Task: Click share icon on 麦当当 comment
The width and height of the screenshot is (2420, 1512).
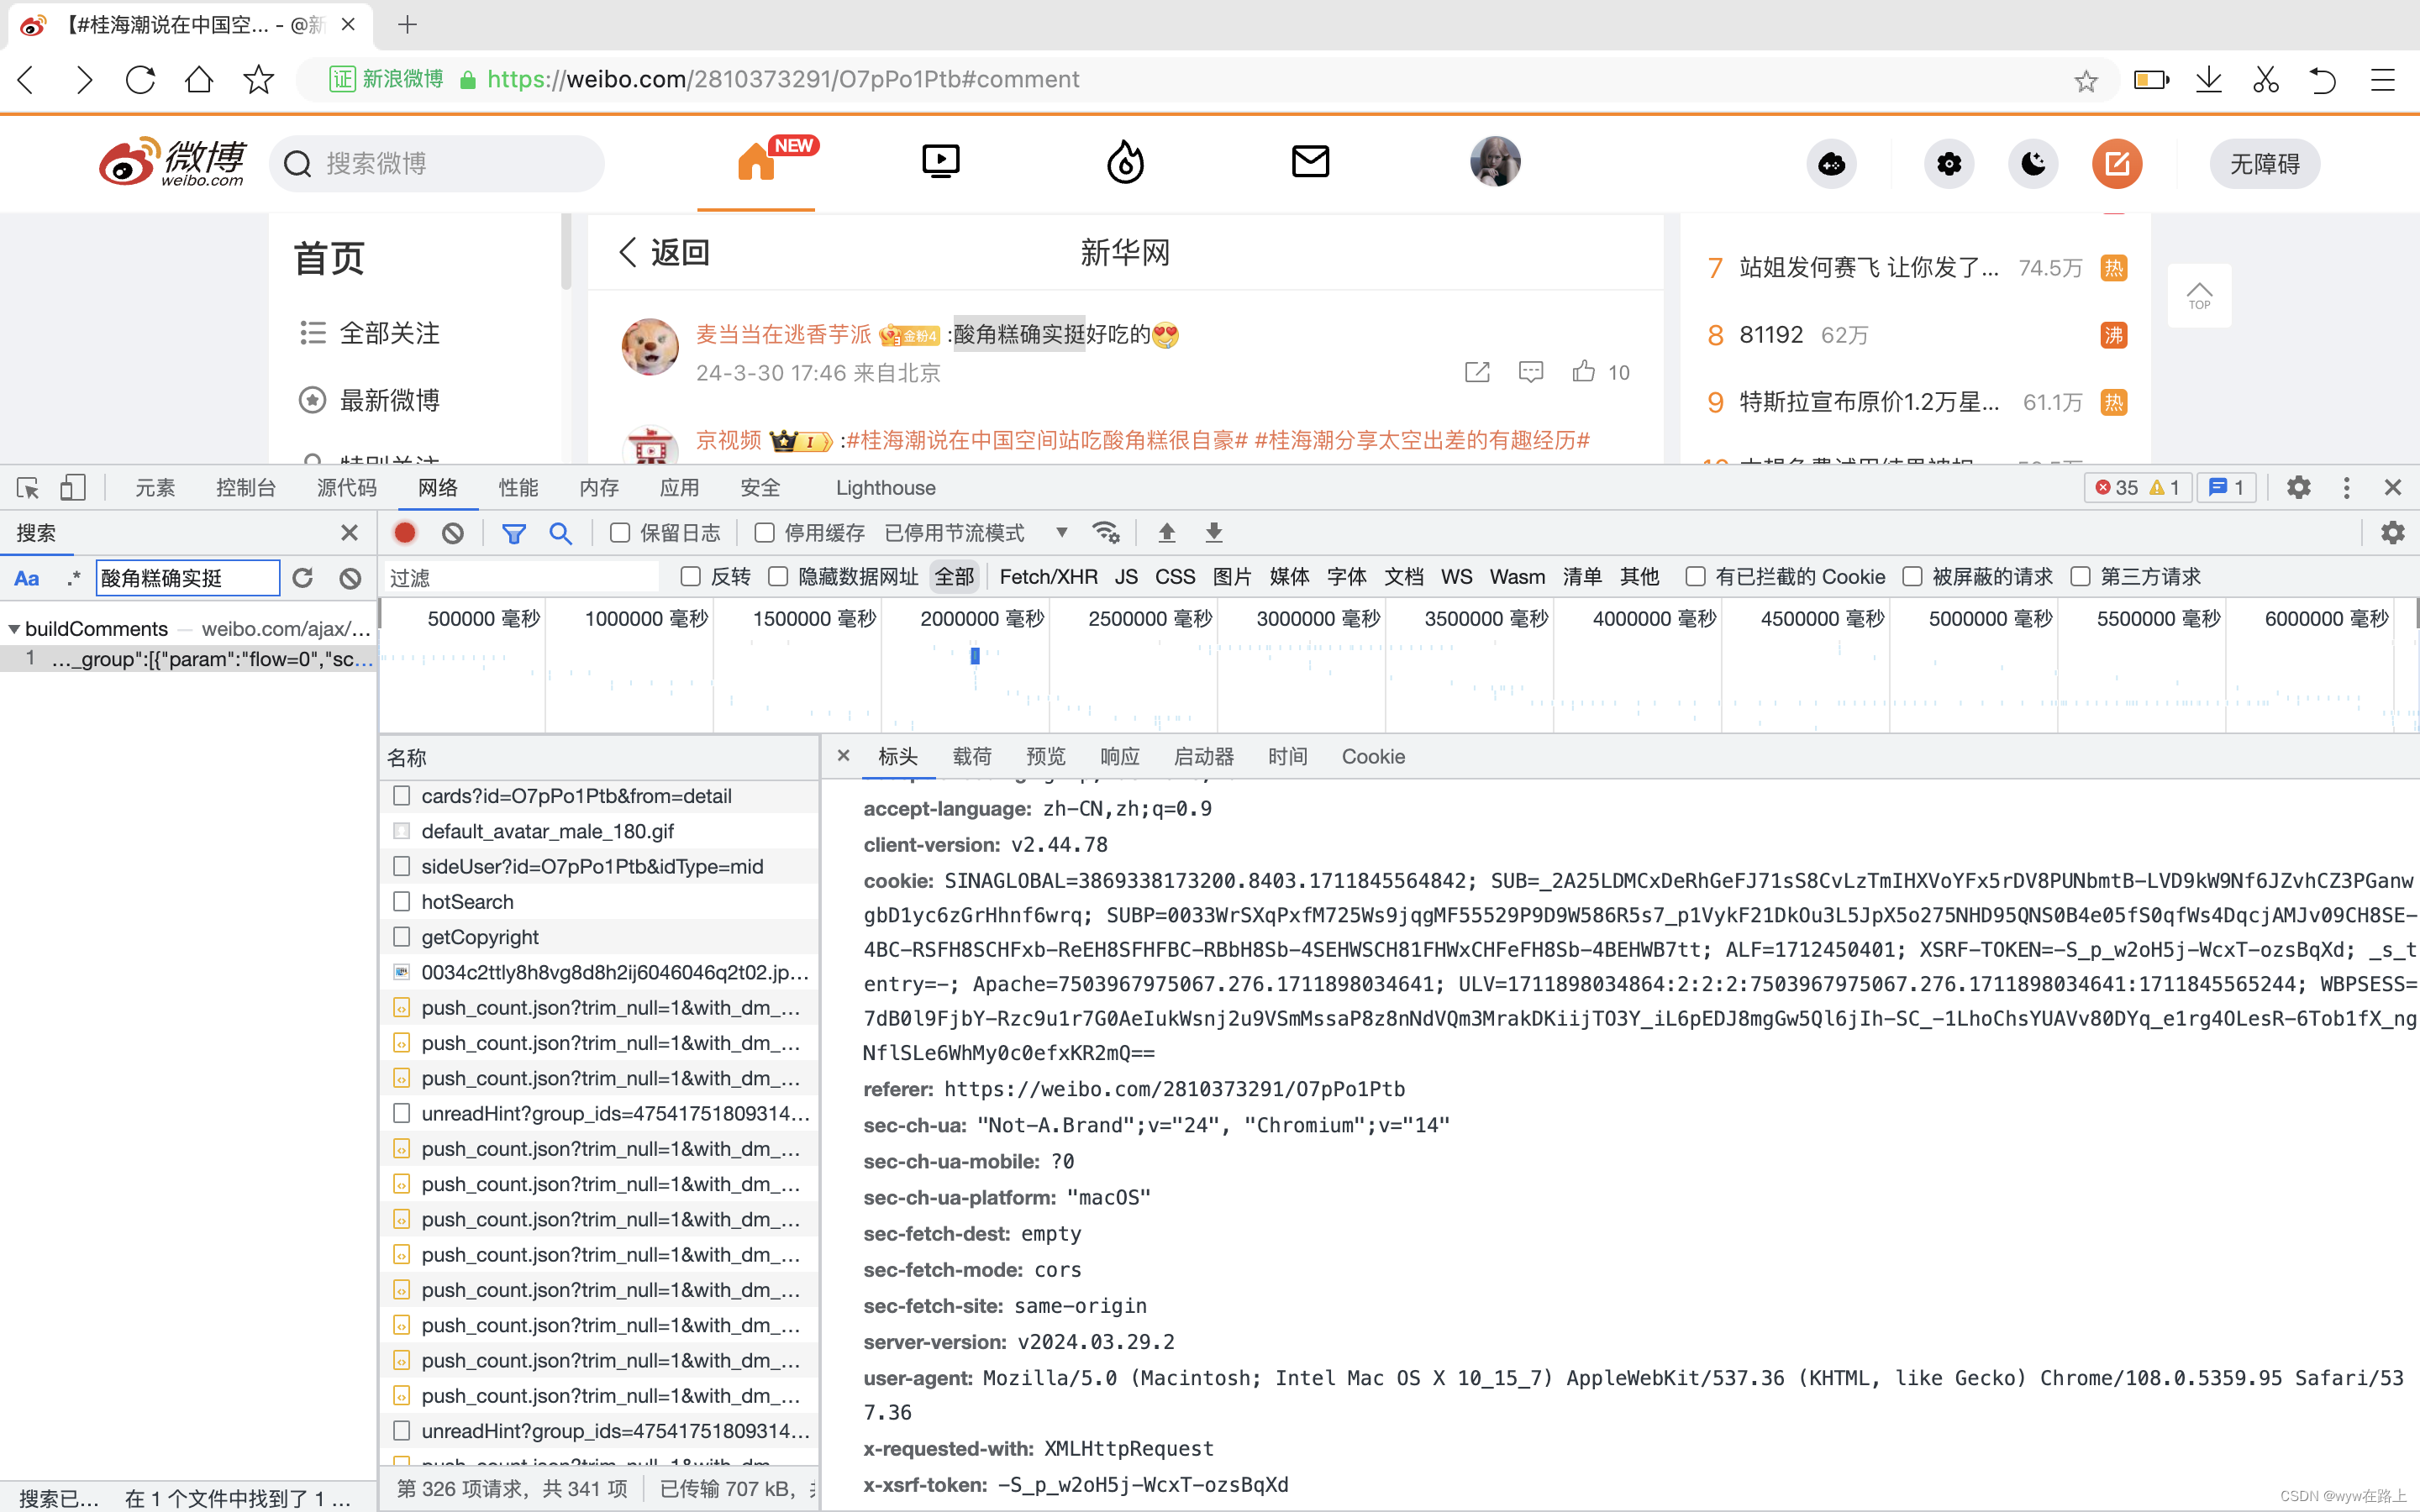Action: [x=1477, y=372]
